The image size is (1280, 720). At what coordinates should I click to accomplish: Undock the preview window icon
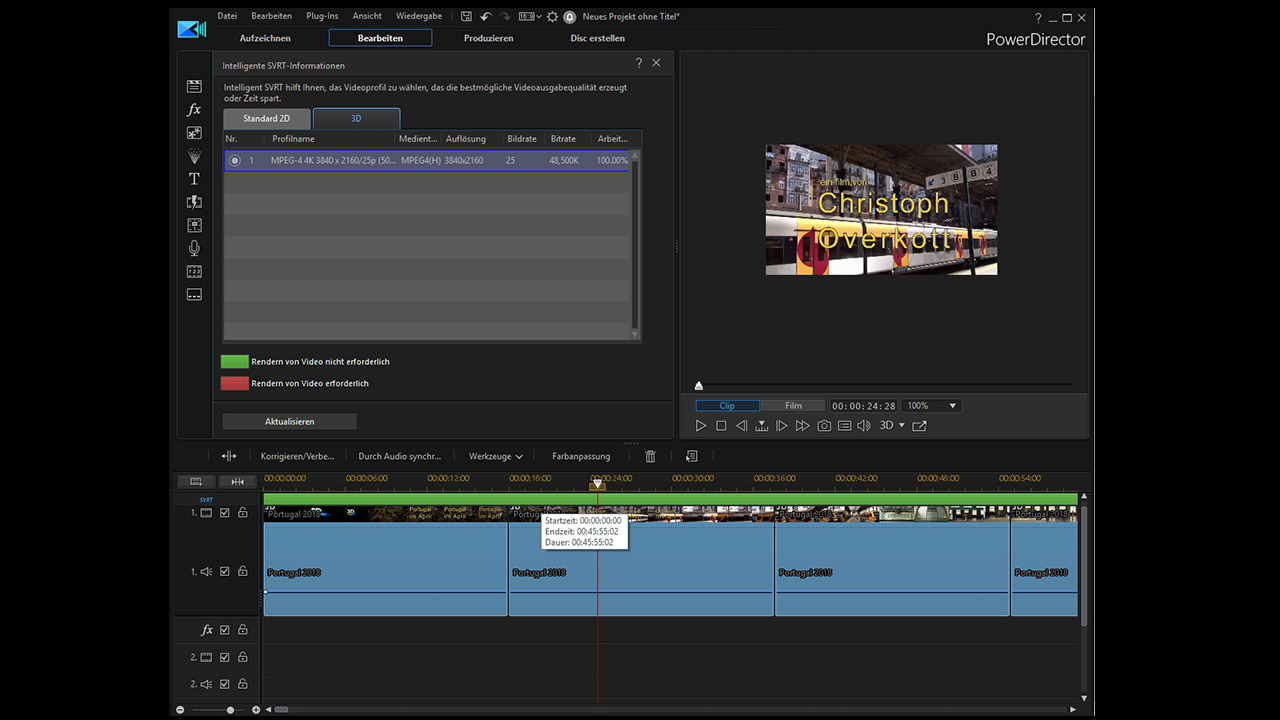click(x=919, y=426)
